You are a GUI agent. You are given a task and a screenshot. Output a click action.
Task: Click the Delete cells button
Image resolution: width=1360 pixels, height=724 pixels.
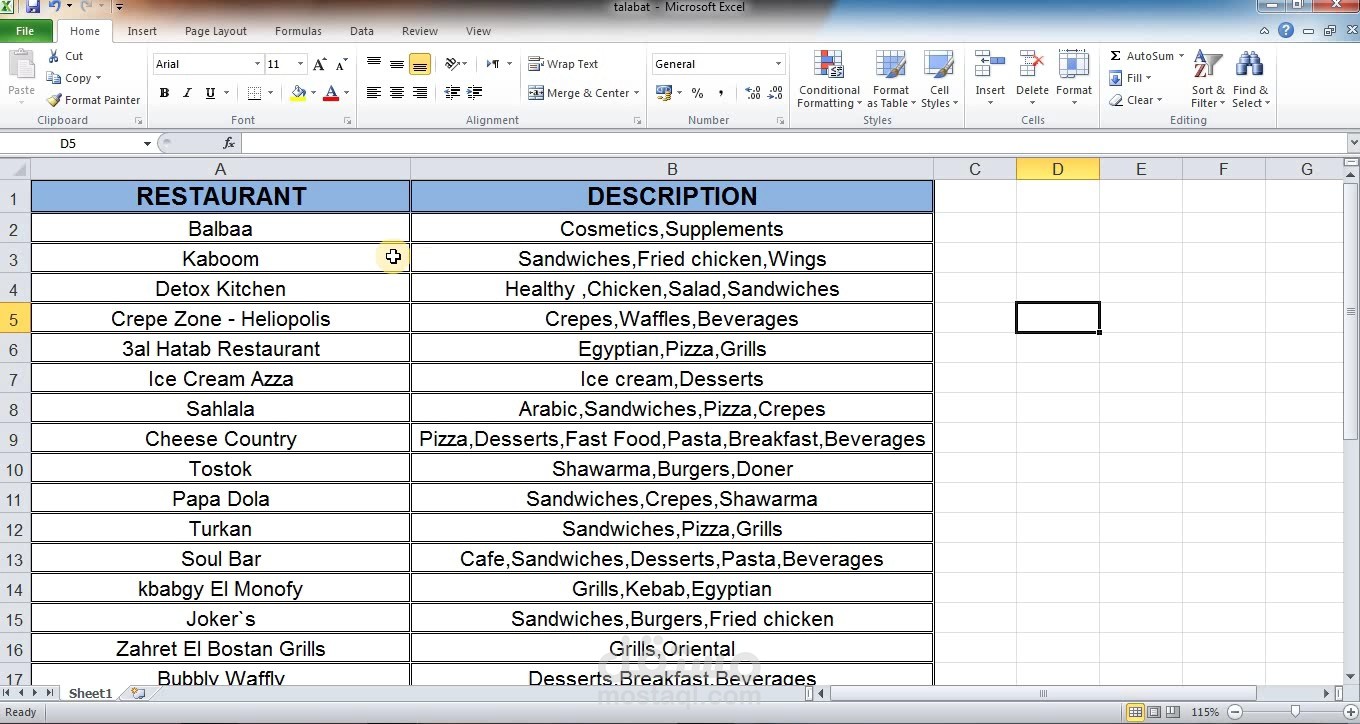[x=1032, y=79]
